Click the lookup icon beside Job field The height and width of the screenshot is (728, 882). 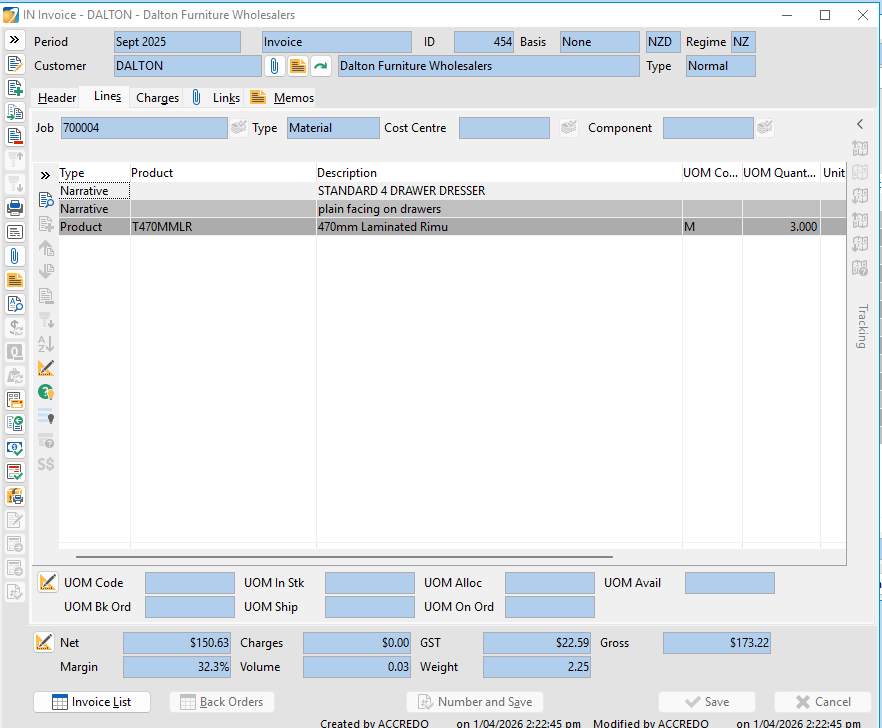(x=238, y=127)
